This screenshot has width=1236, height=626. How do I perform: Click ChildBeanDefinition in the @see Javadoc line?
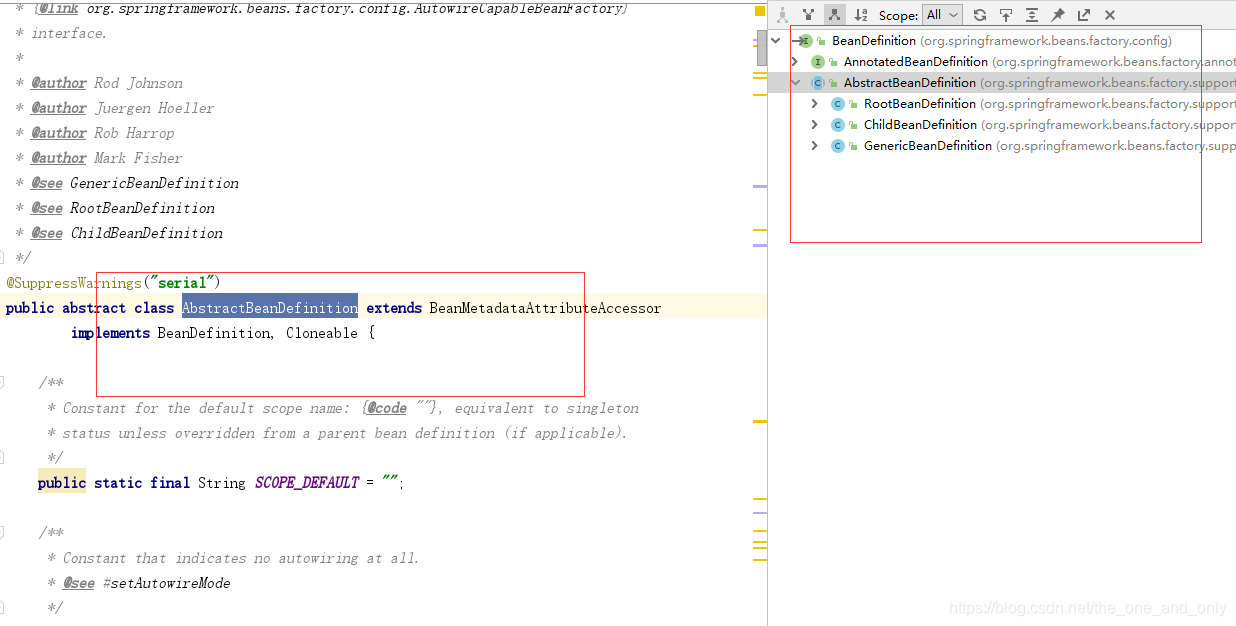pyautogui.click(x=146, y=233)
